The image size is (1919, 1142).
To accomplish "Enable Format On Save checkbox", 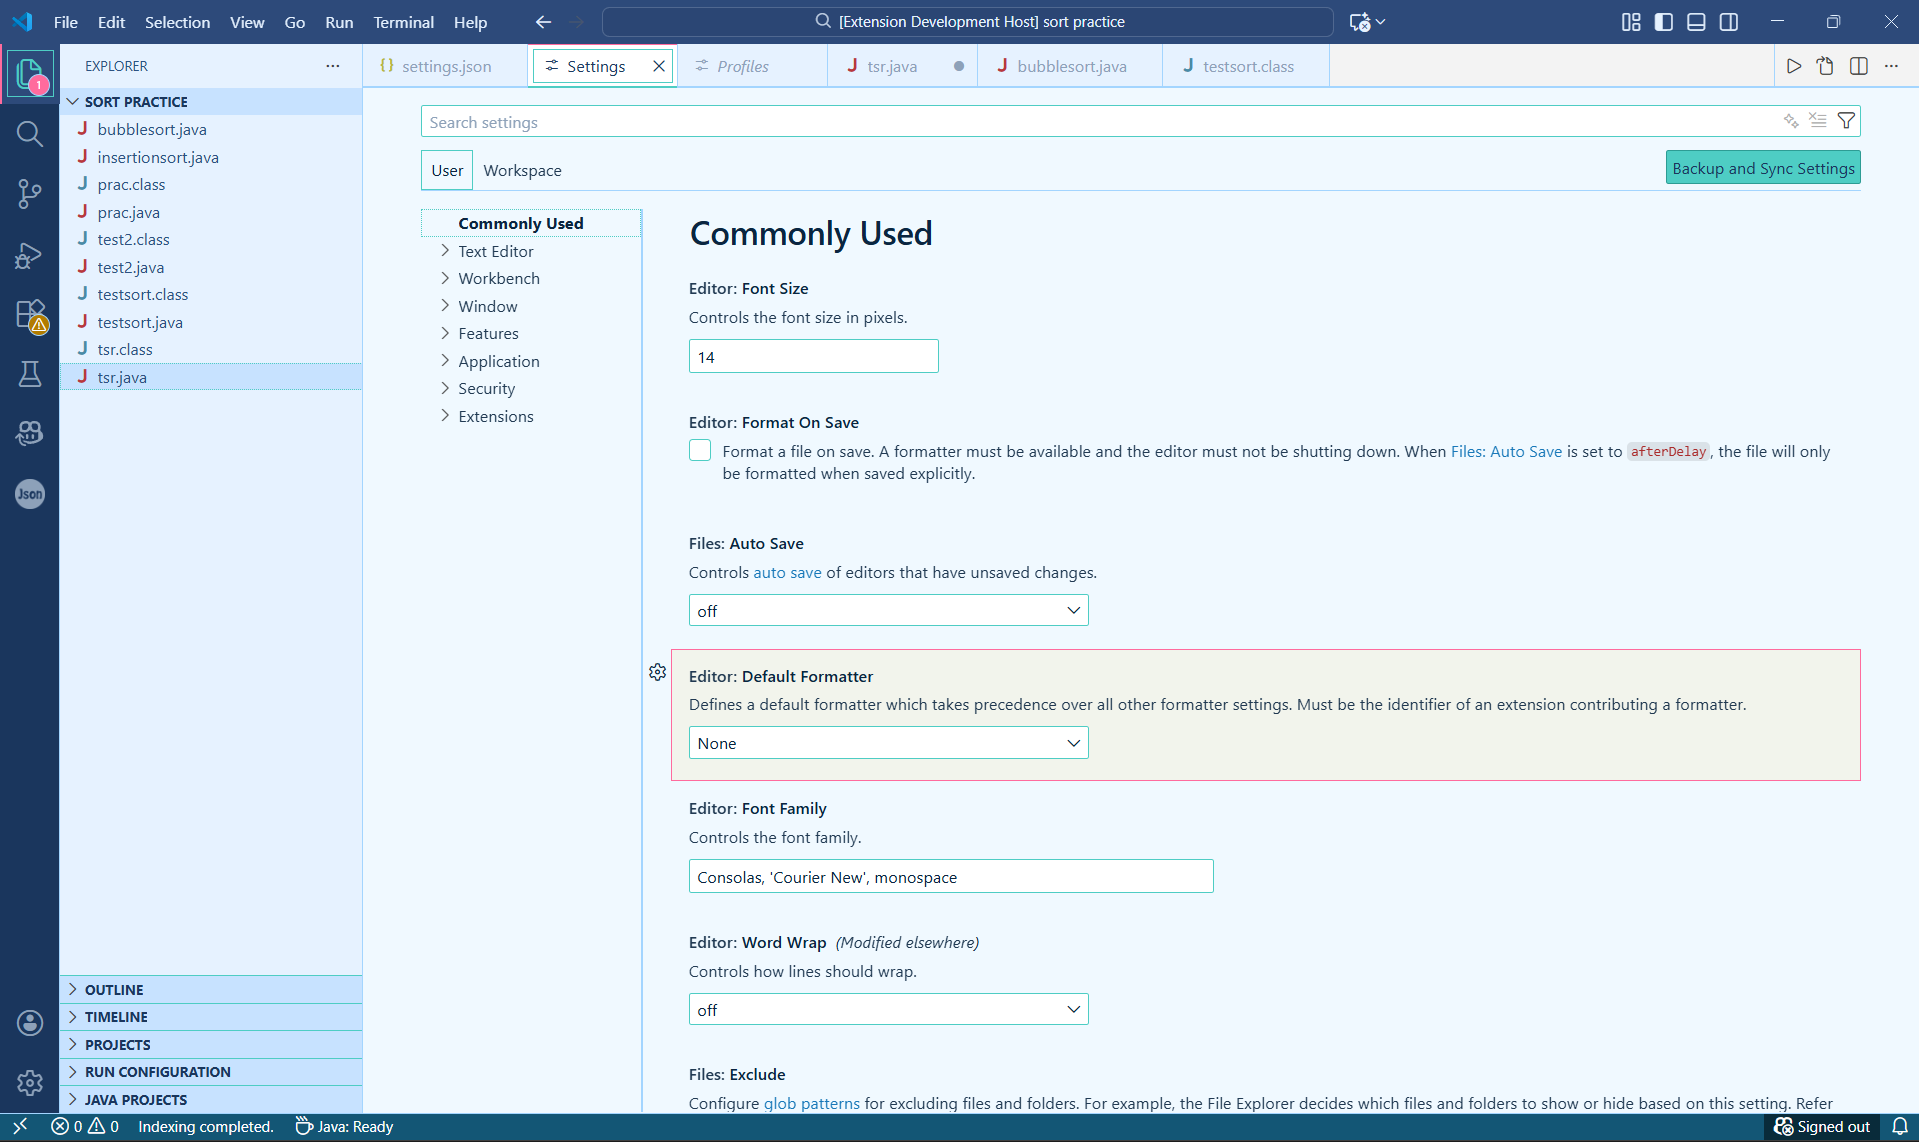I will click(x=700, y=451).
